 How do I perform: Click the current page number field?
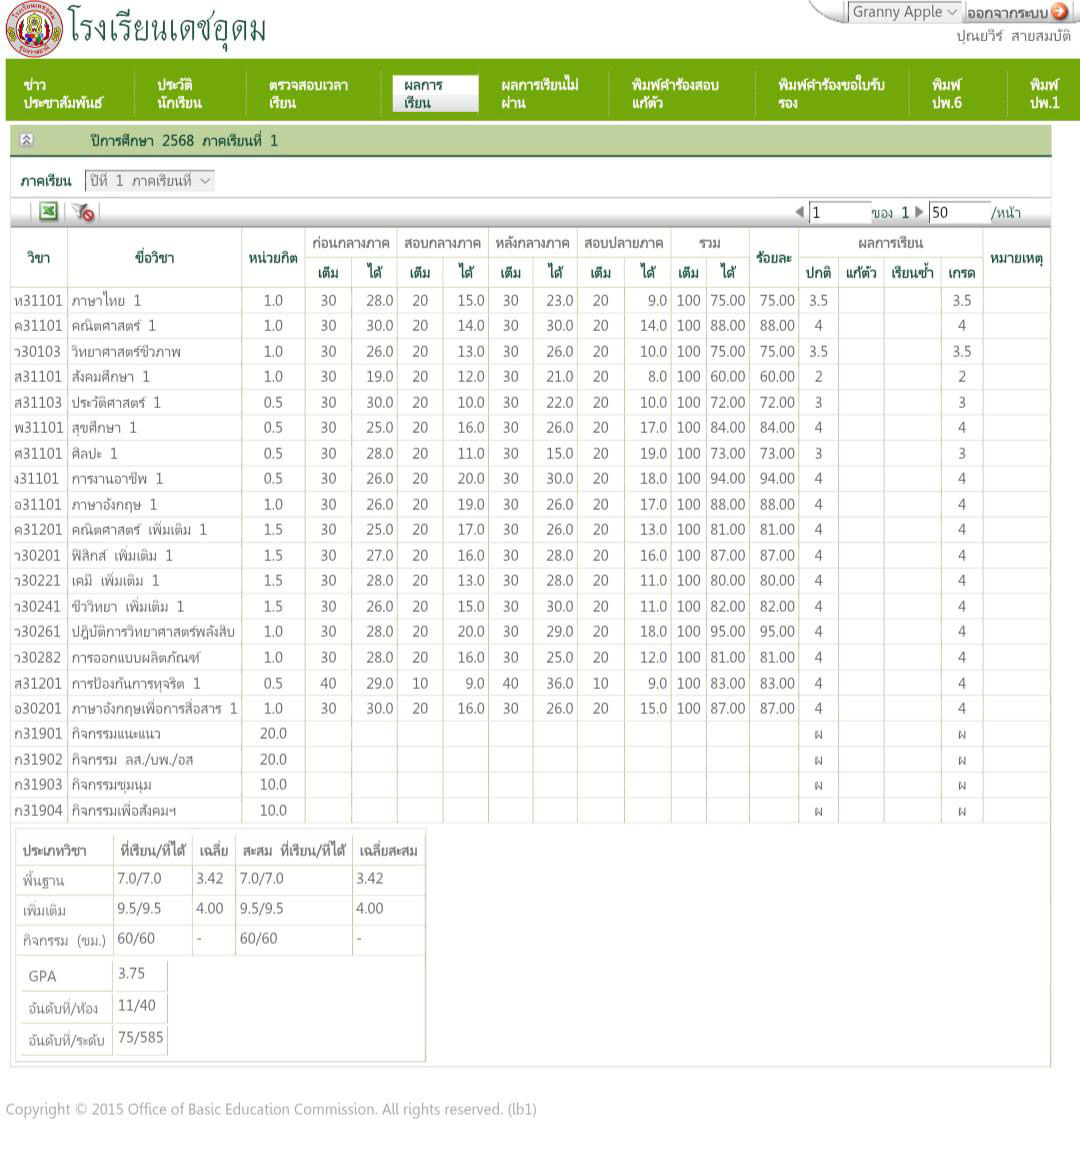click(838, 212)
